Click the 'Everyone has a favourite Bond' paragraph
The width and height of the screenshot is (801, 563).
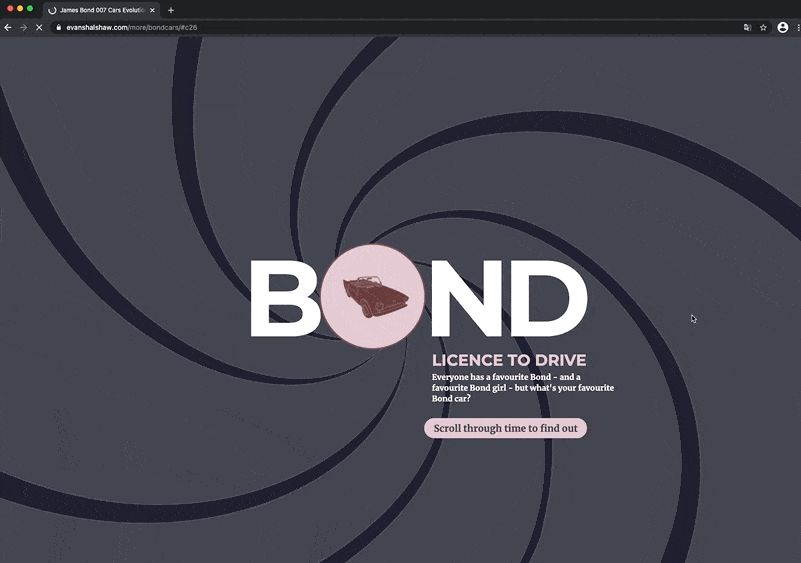pos(523,388)
